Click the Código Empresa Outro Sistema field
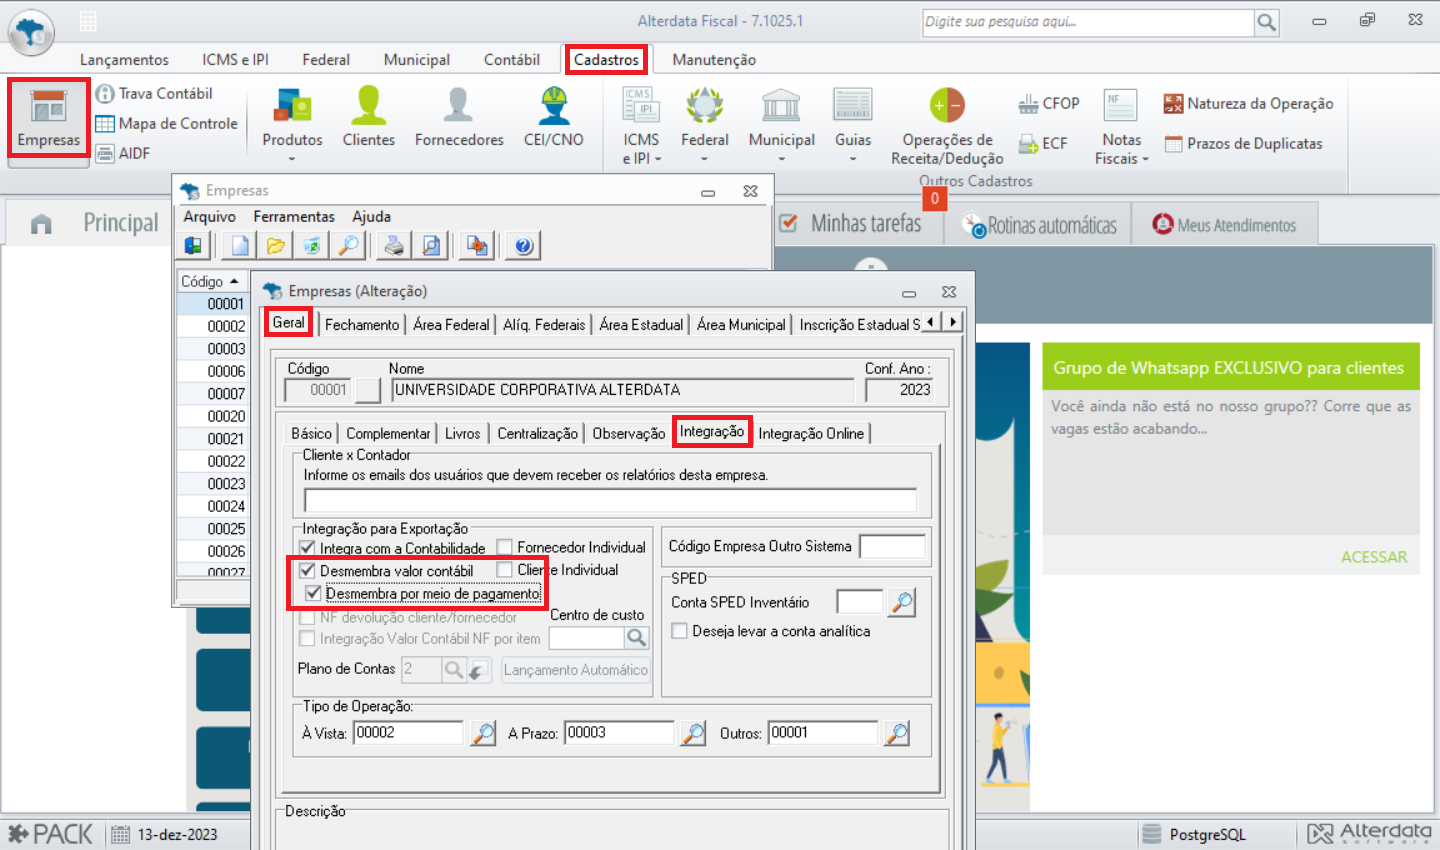This screenshot has height=850, width=1440. point(892,546)
